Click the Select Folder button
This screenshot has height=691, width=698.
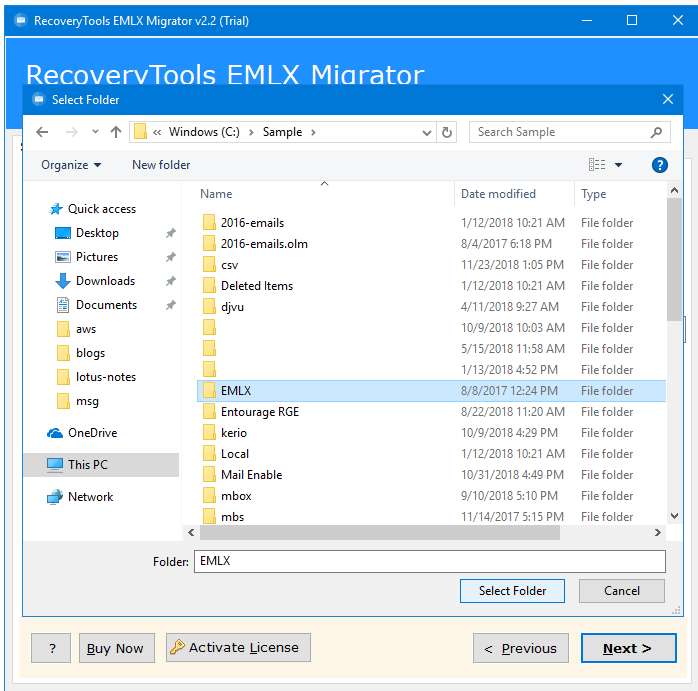(x=512, y=591)
